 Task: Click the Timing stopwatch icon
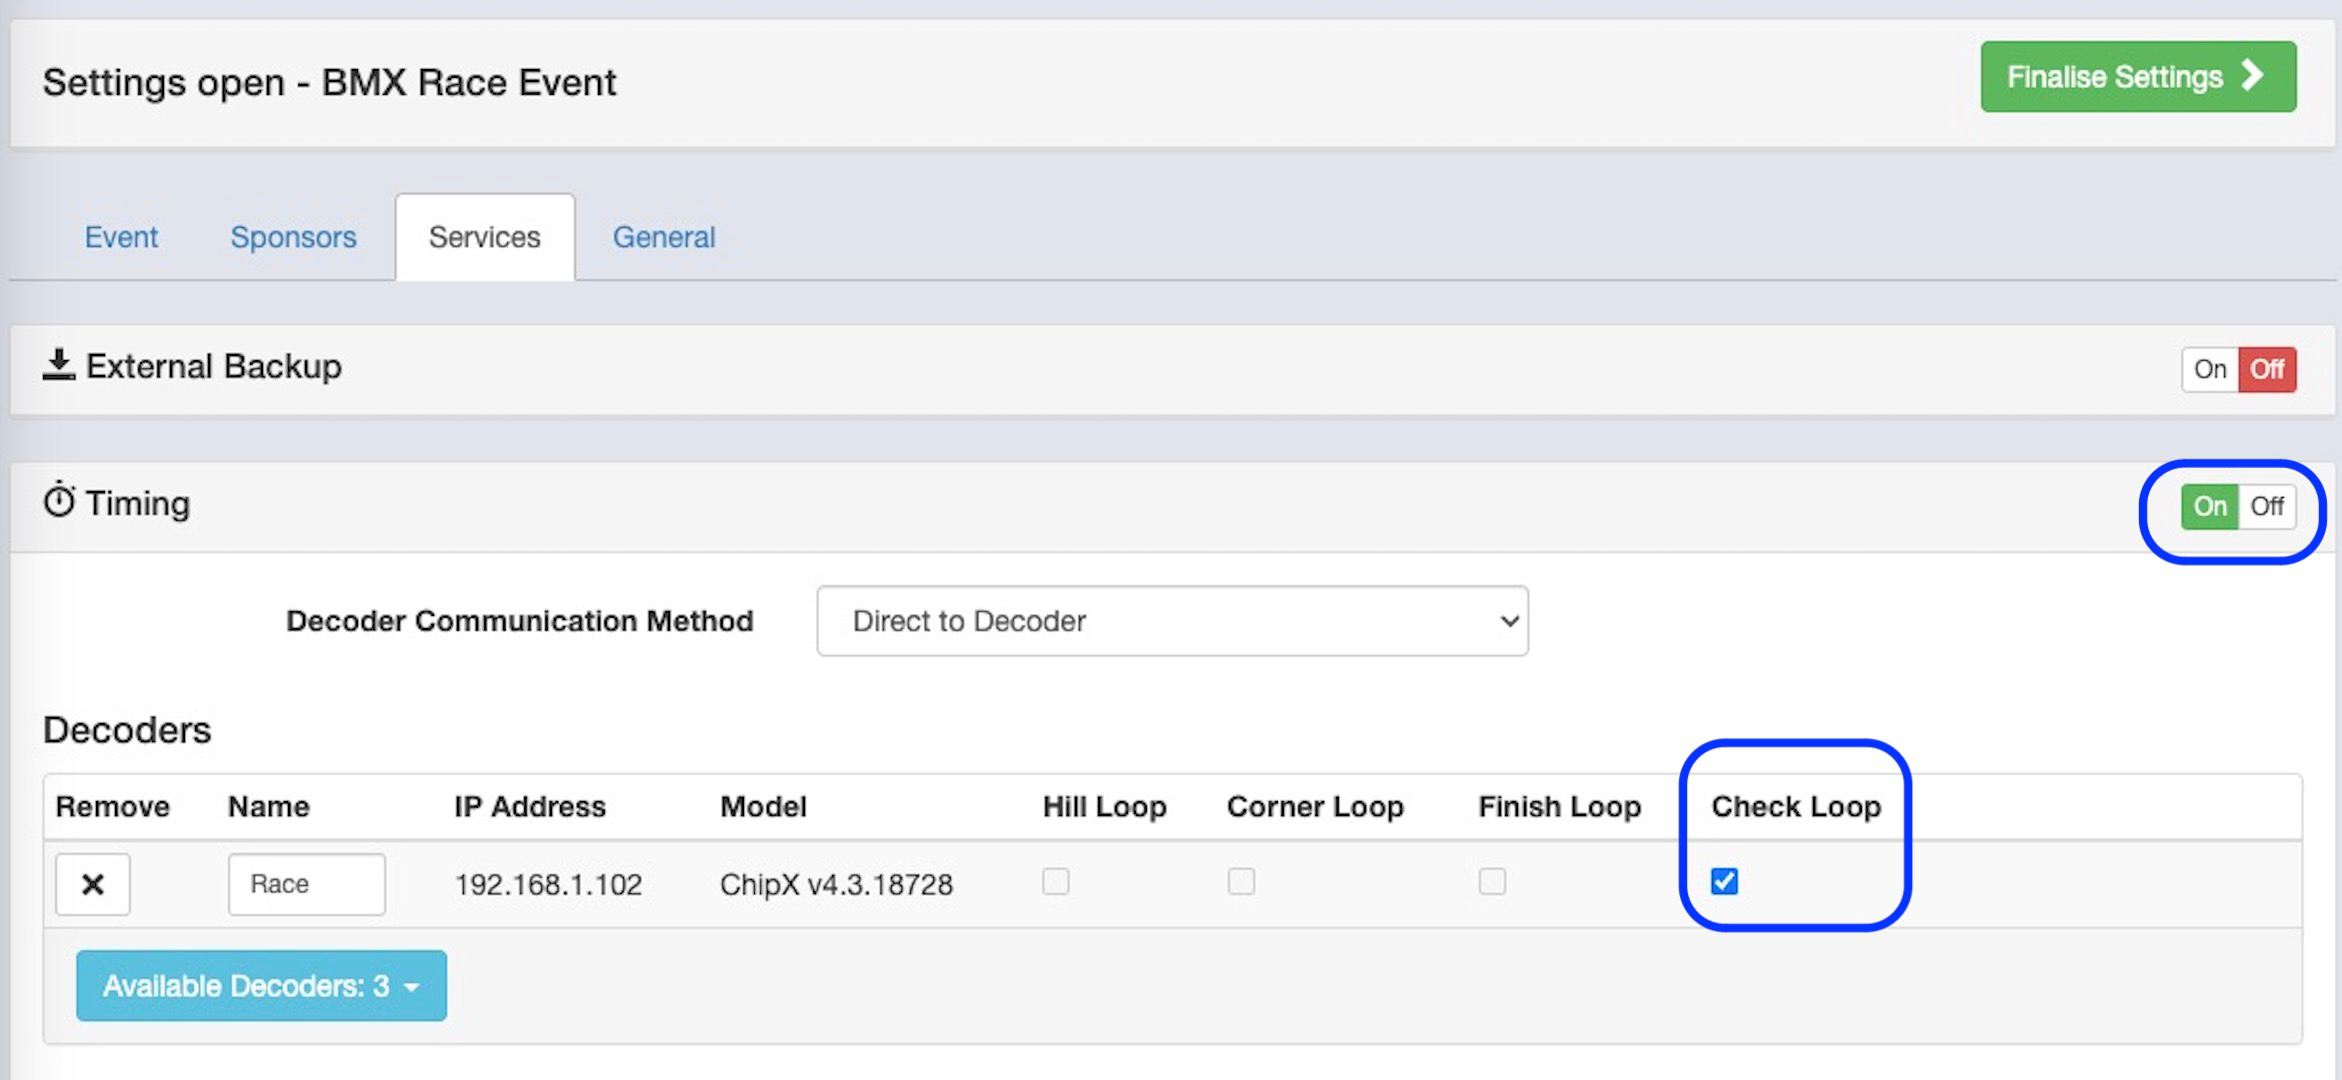coord(59,500)
